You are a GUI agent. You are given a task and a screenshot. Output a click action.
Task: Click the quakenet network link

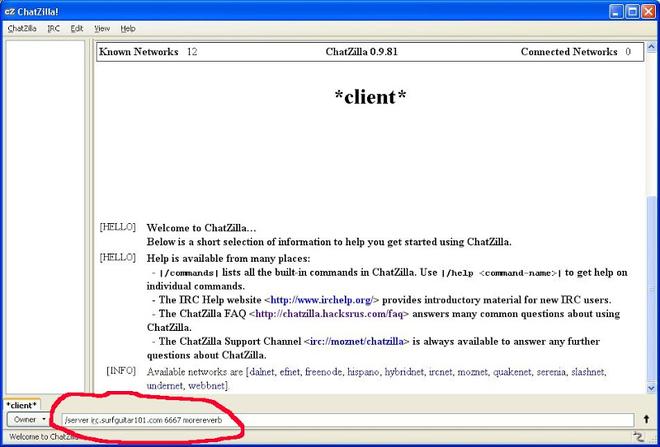[x=511, y=372]
